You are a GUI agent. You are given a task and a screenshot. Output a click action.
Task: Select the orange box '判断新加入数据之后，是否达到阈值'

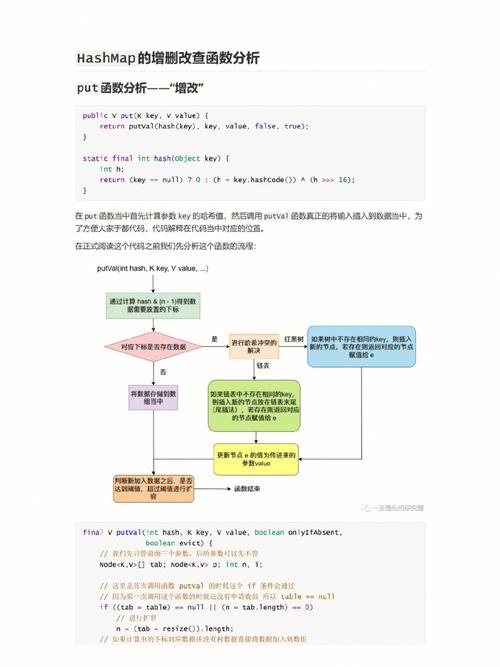coord(154,488)
